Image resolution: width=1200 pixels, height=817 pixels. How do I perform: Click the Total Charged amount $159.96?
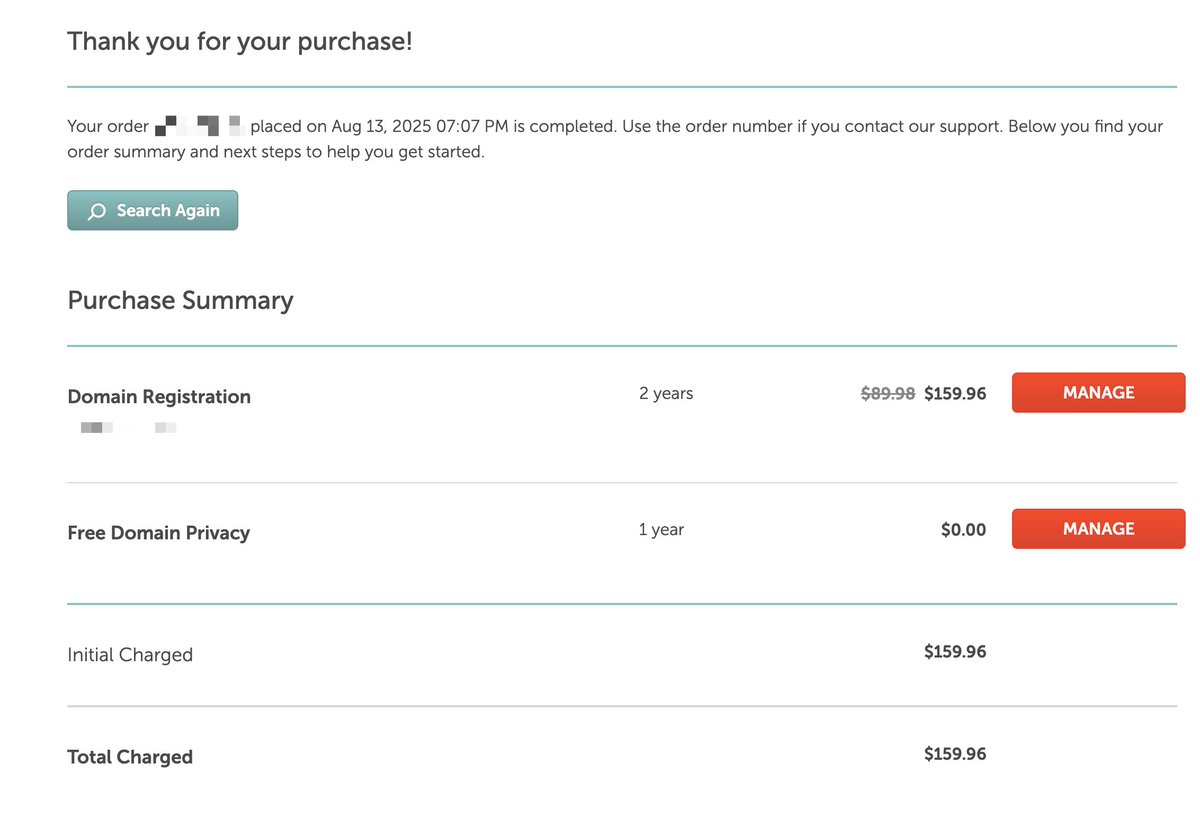pyautogui.click(x=955, y=754)
